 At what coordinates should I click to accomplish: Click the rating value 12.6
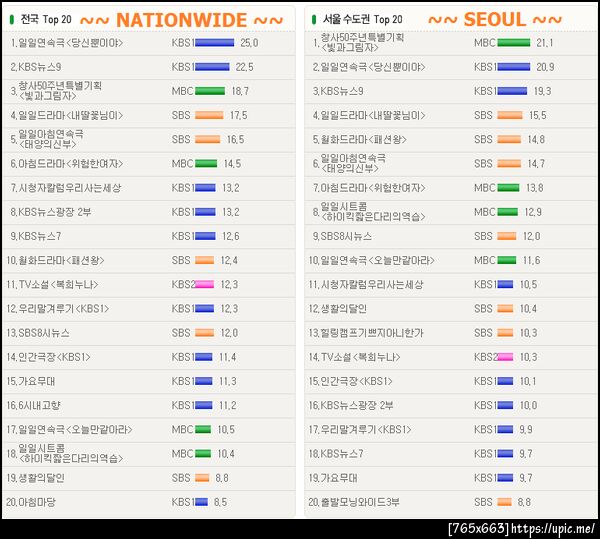pos(231,236)
